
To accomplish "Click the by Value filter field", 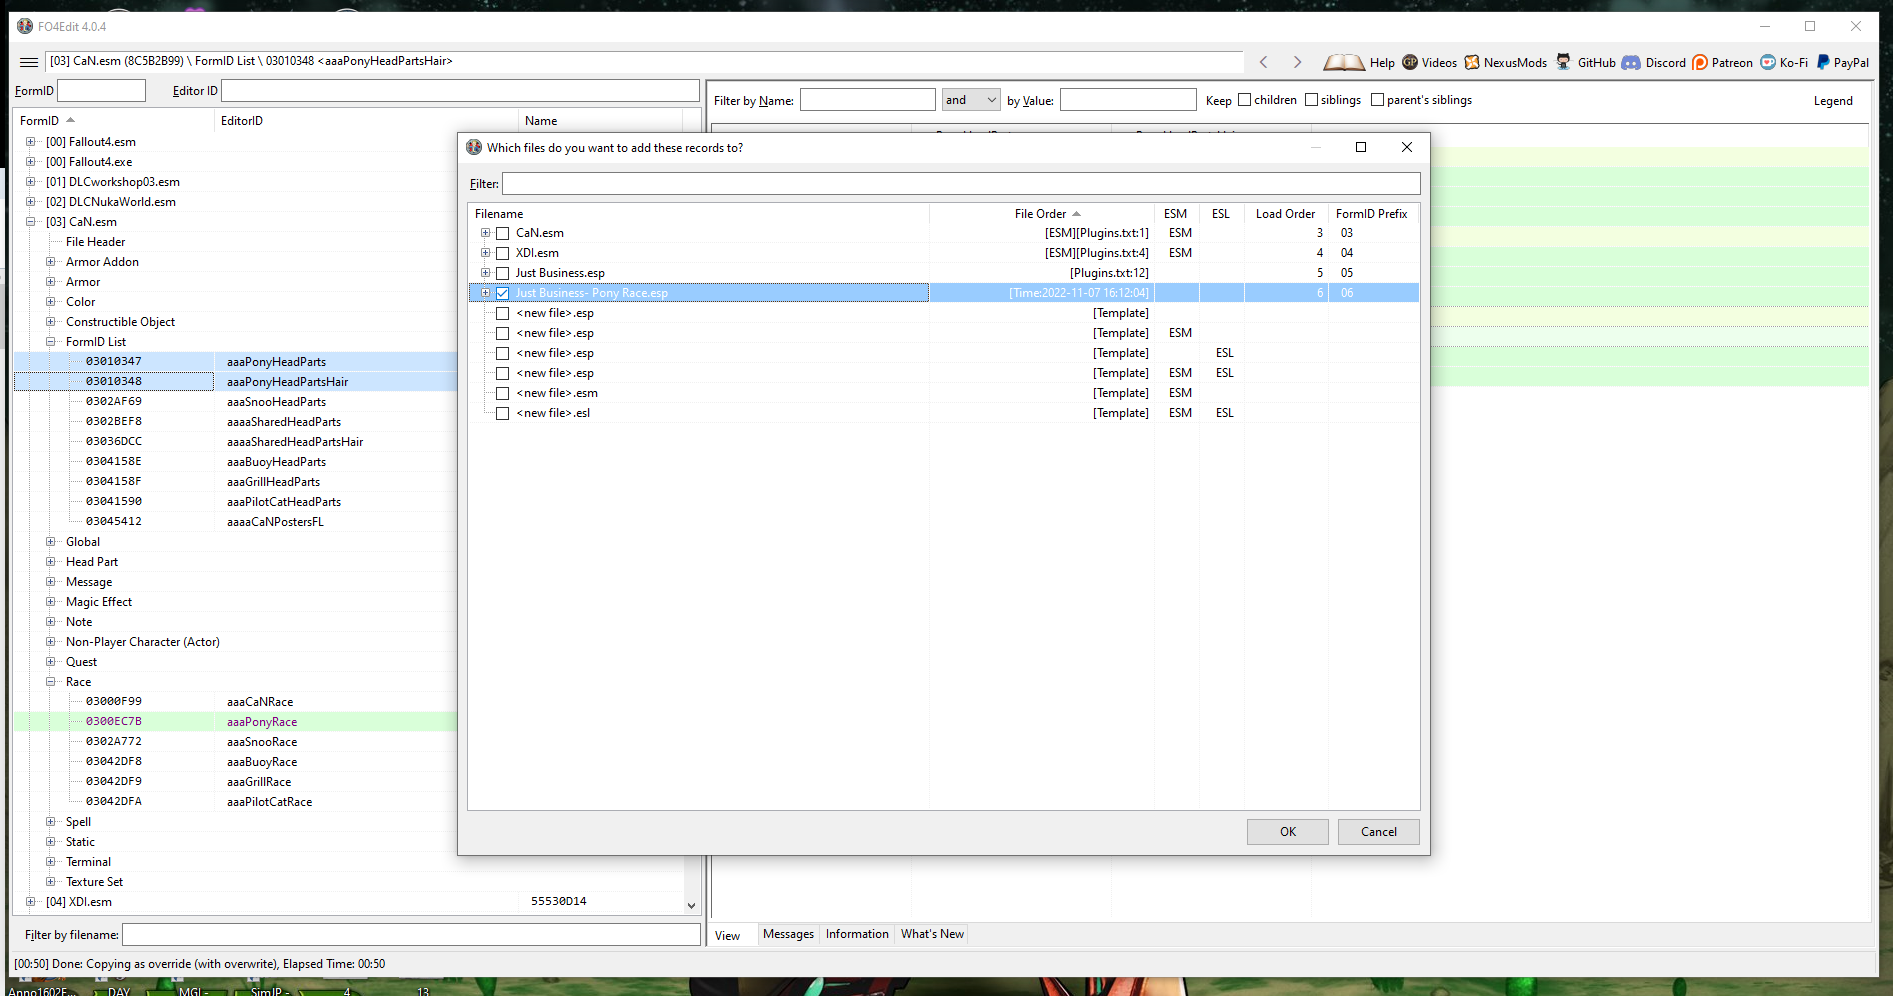I will coord(1128,100).
